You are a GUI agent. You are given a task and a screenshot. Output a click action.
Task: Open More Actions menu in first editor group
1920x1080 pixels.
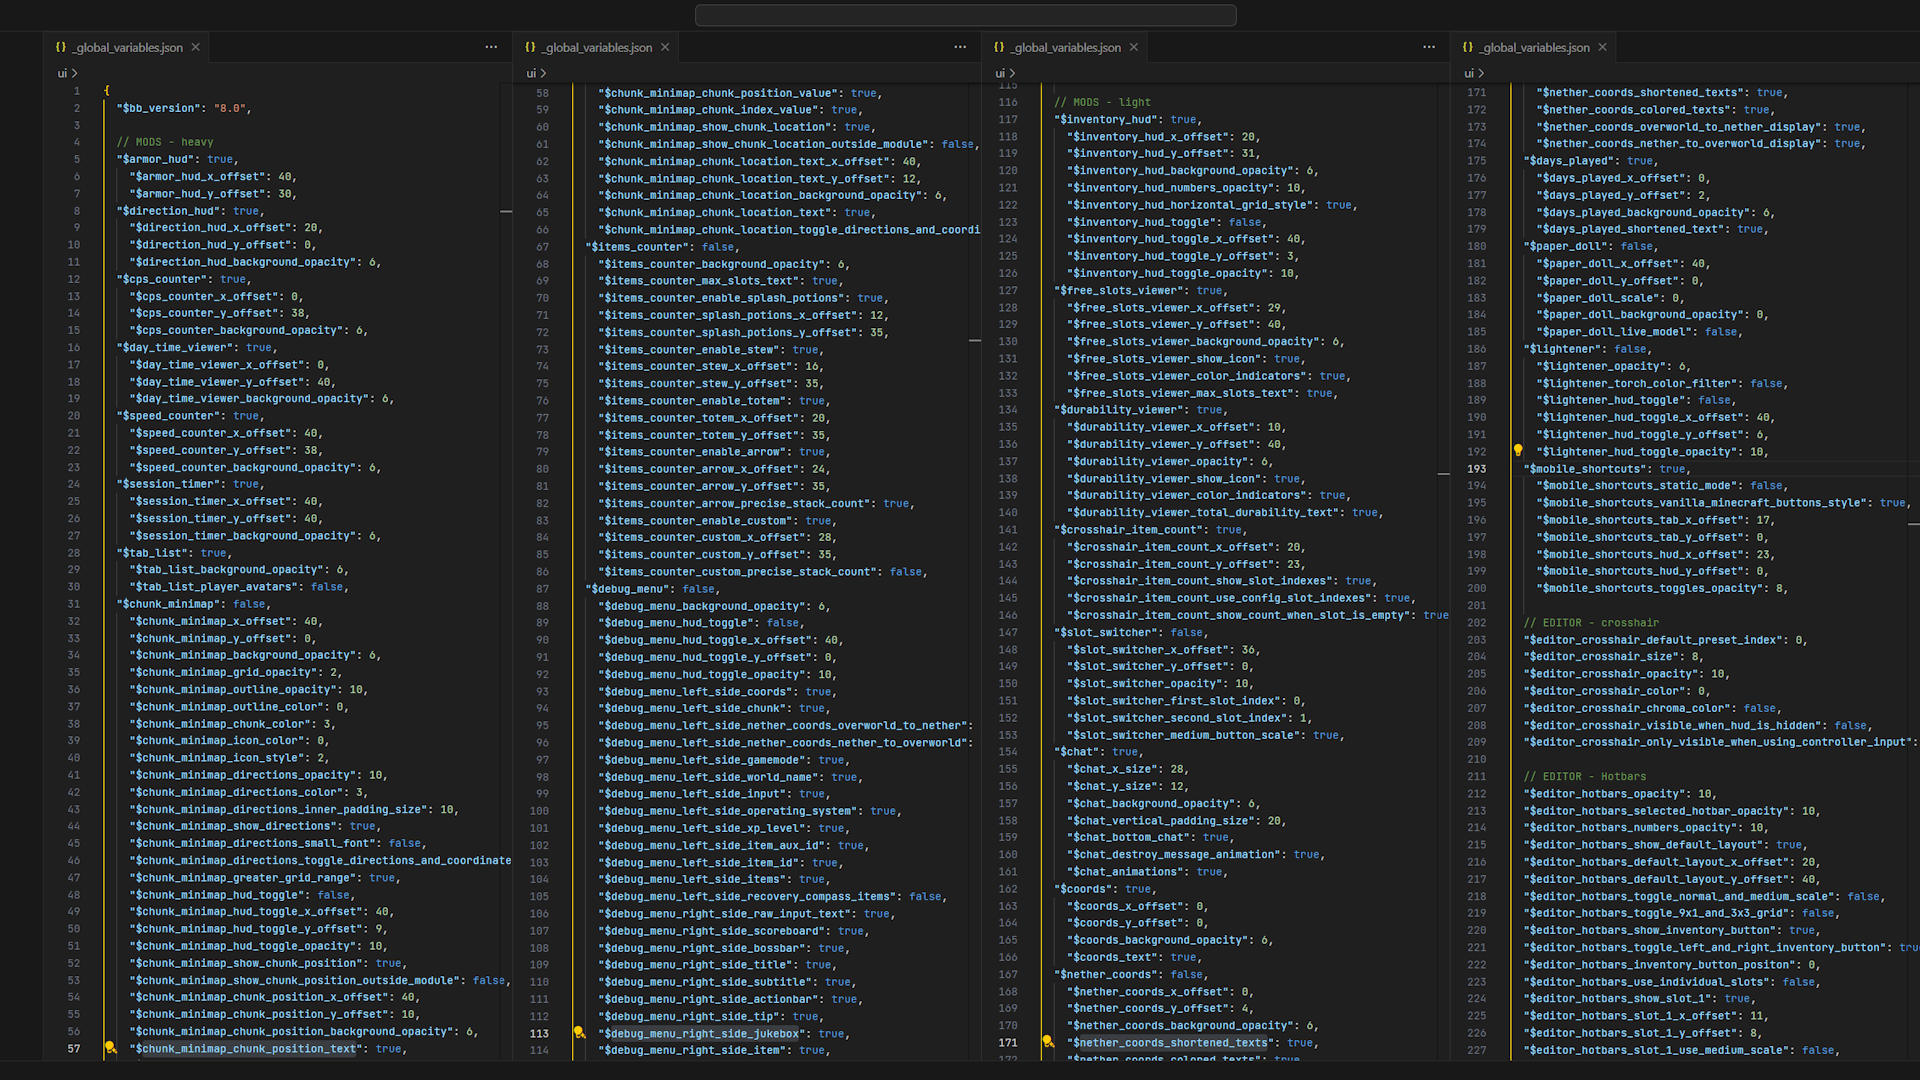[491, 47]
